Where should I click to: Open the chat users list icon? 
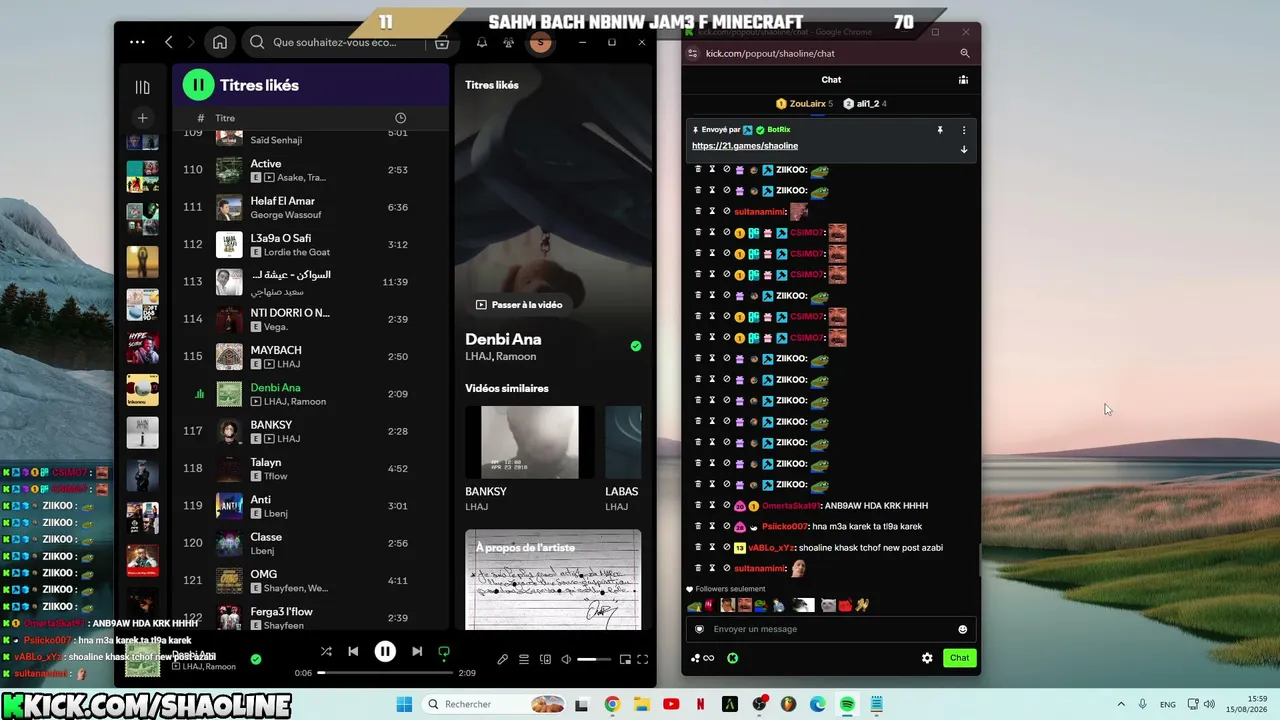pyautogui.click(x=963, y=79)
